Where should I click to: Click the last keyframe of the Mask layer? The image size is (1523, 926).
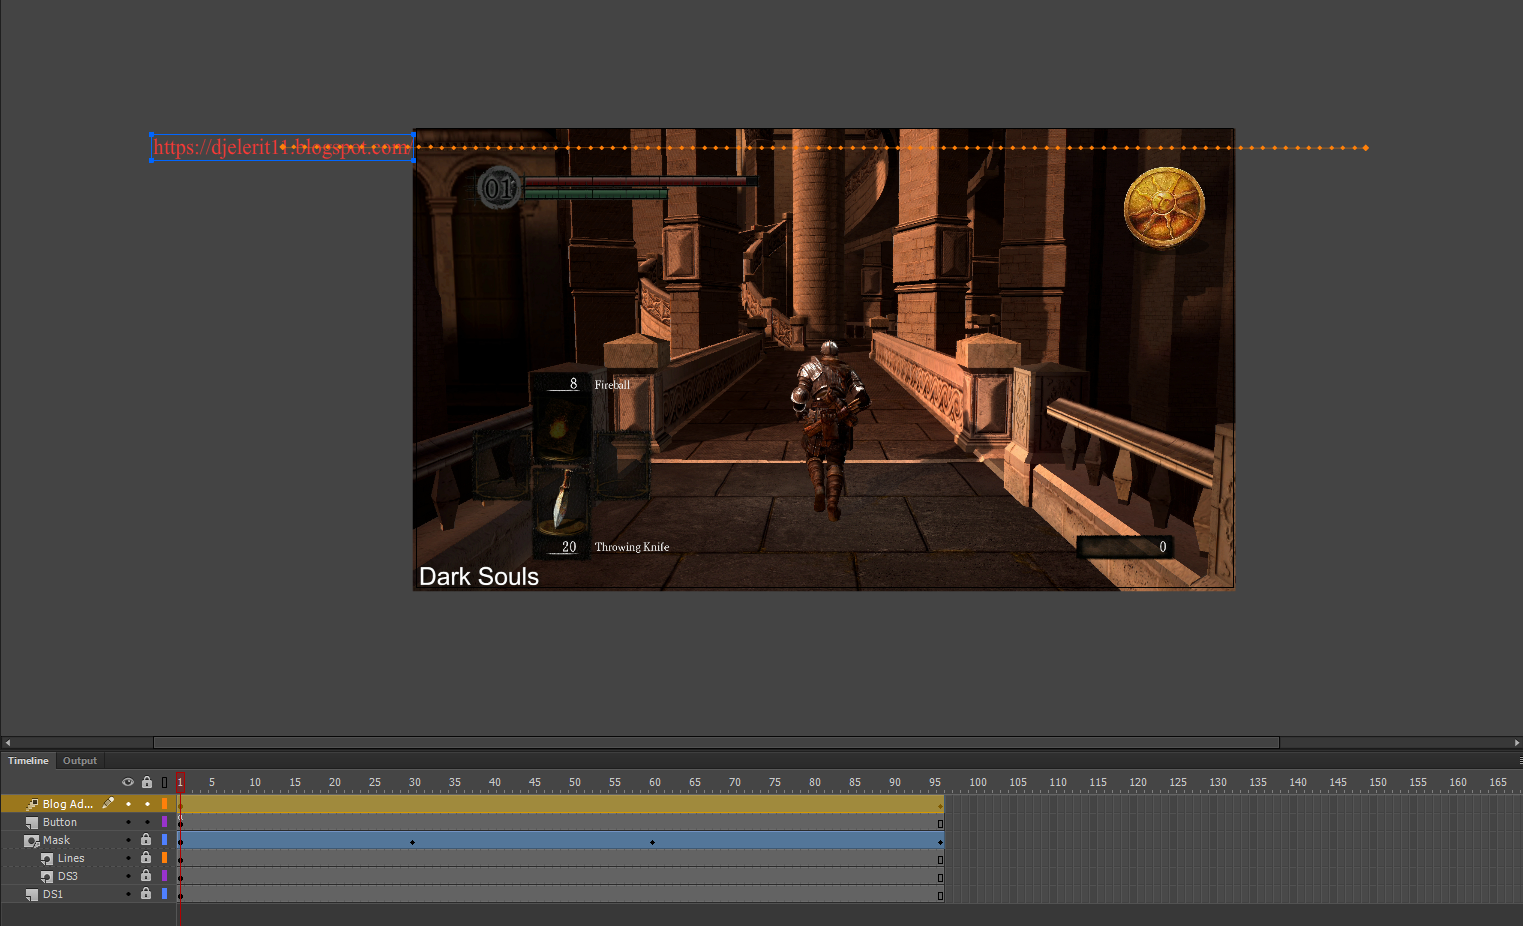click(x=940, y=842)
